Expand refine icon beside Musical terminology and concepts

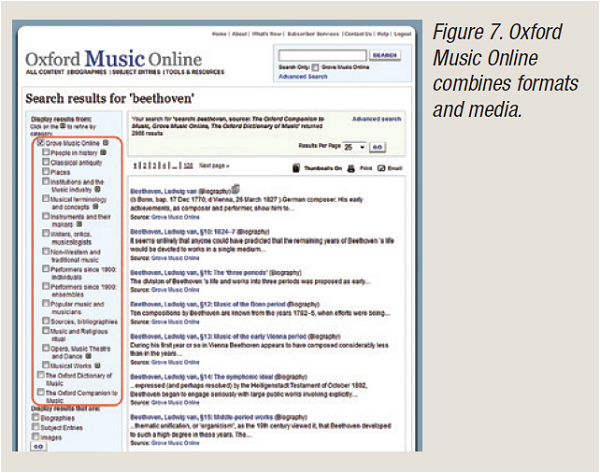pos(95,207)
